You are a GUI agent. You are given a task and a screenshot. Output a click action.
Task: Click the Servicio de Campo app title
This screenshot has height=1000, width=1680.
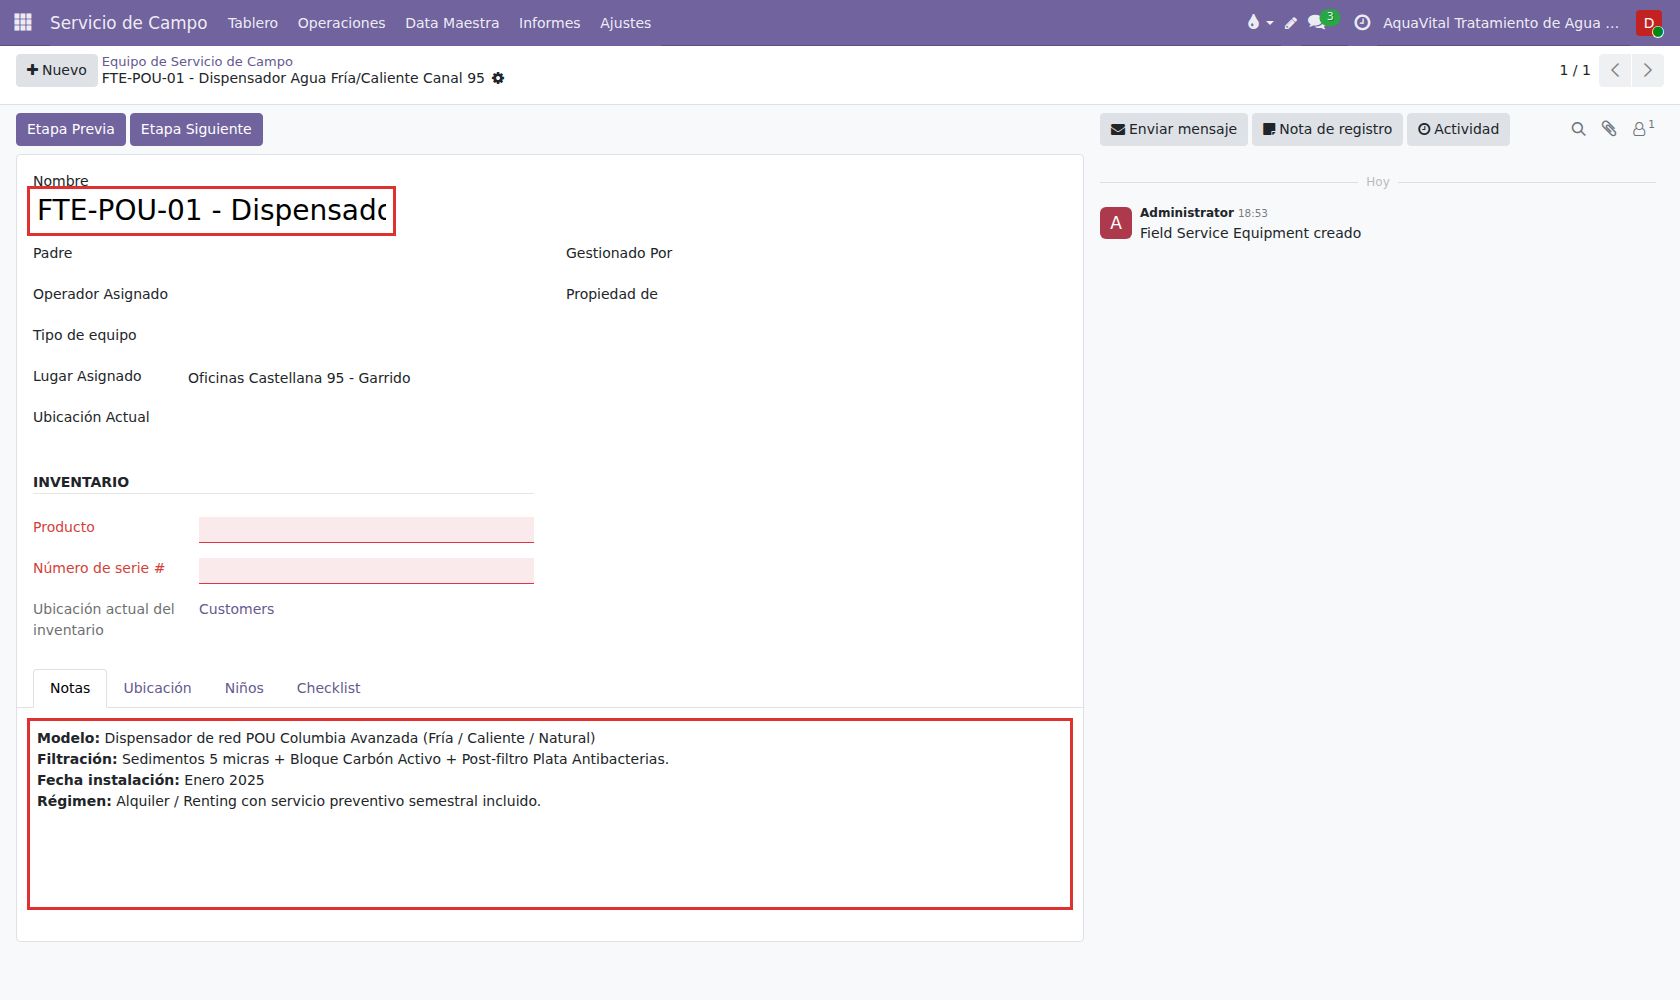tap(129, 22)
